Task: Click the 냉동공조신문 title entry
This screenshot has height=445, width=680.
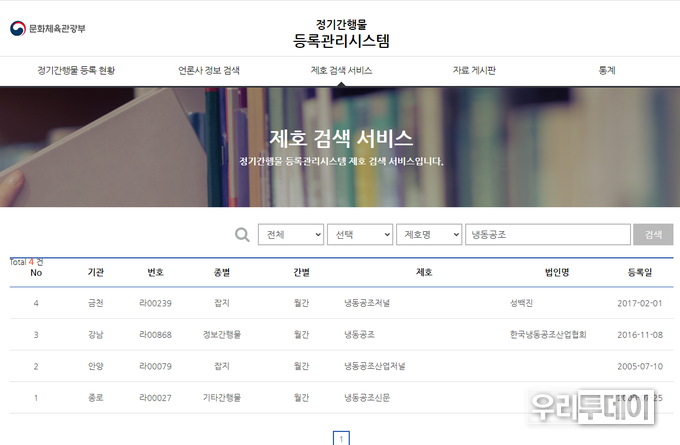Action: pos(368,398)
